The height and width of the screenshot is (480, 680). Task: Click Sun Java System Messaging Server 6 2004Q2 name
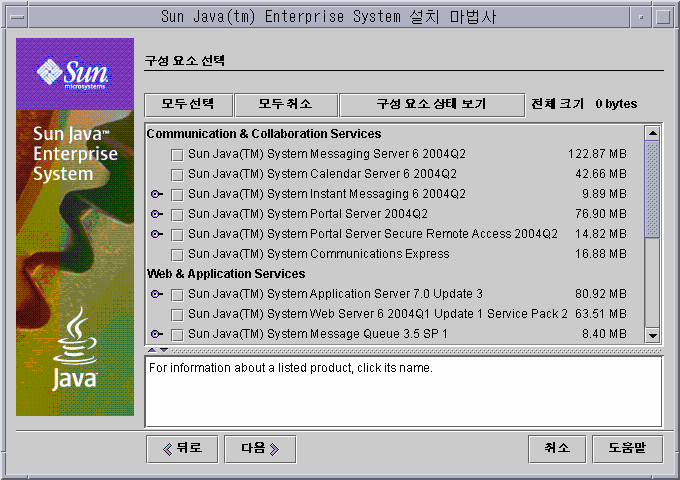pos(327,154)
